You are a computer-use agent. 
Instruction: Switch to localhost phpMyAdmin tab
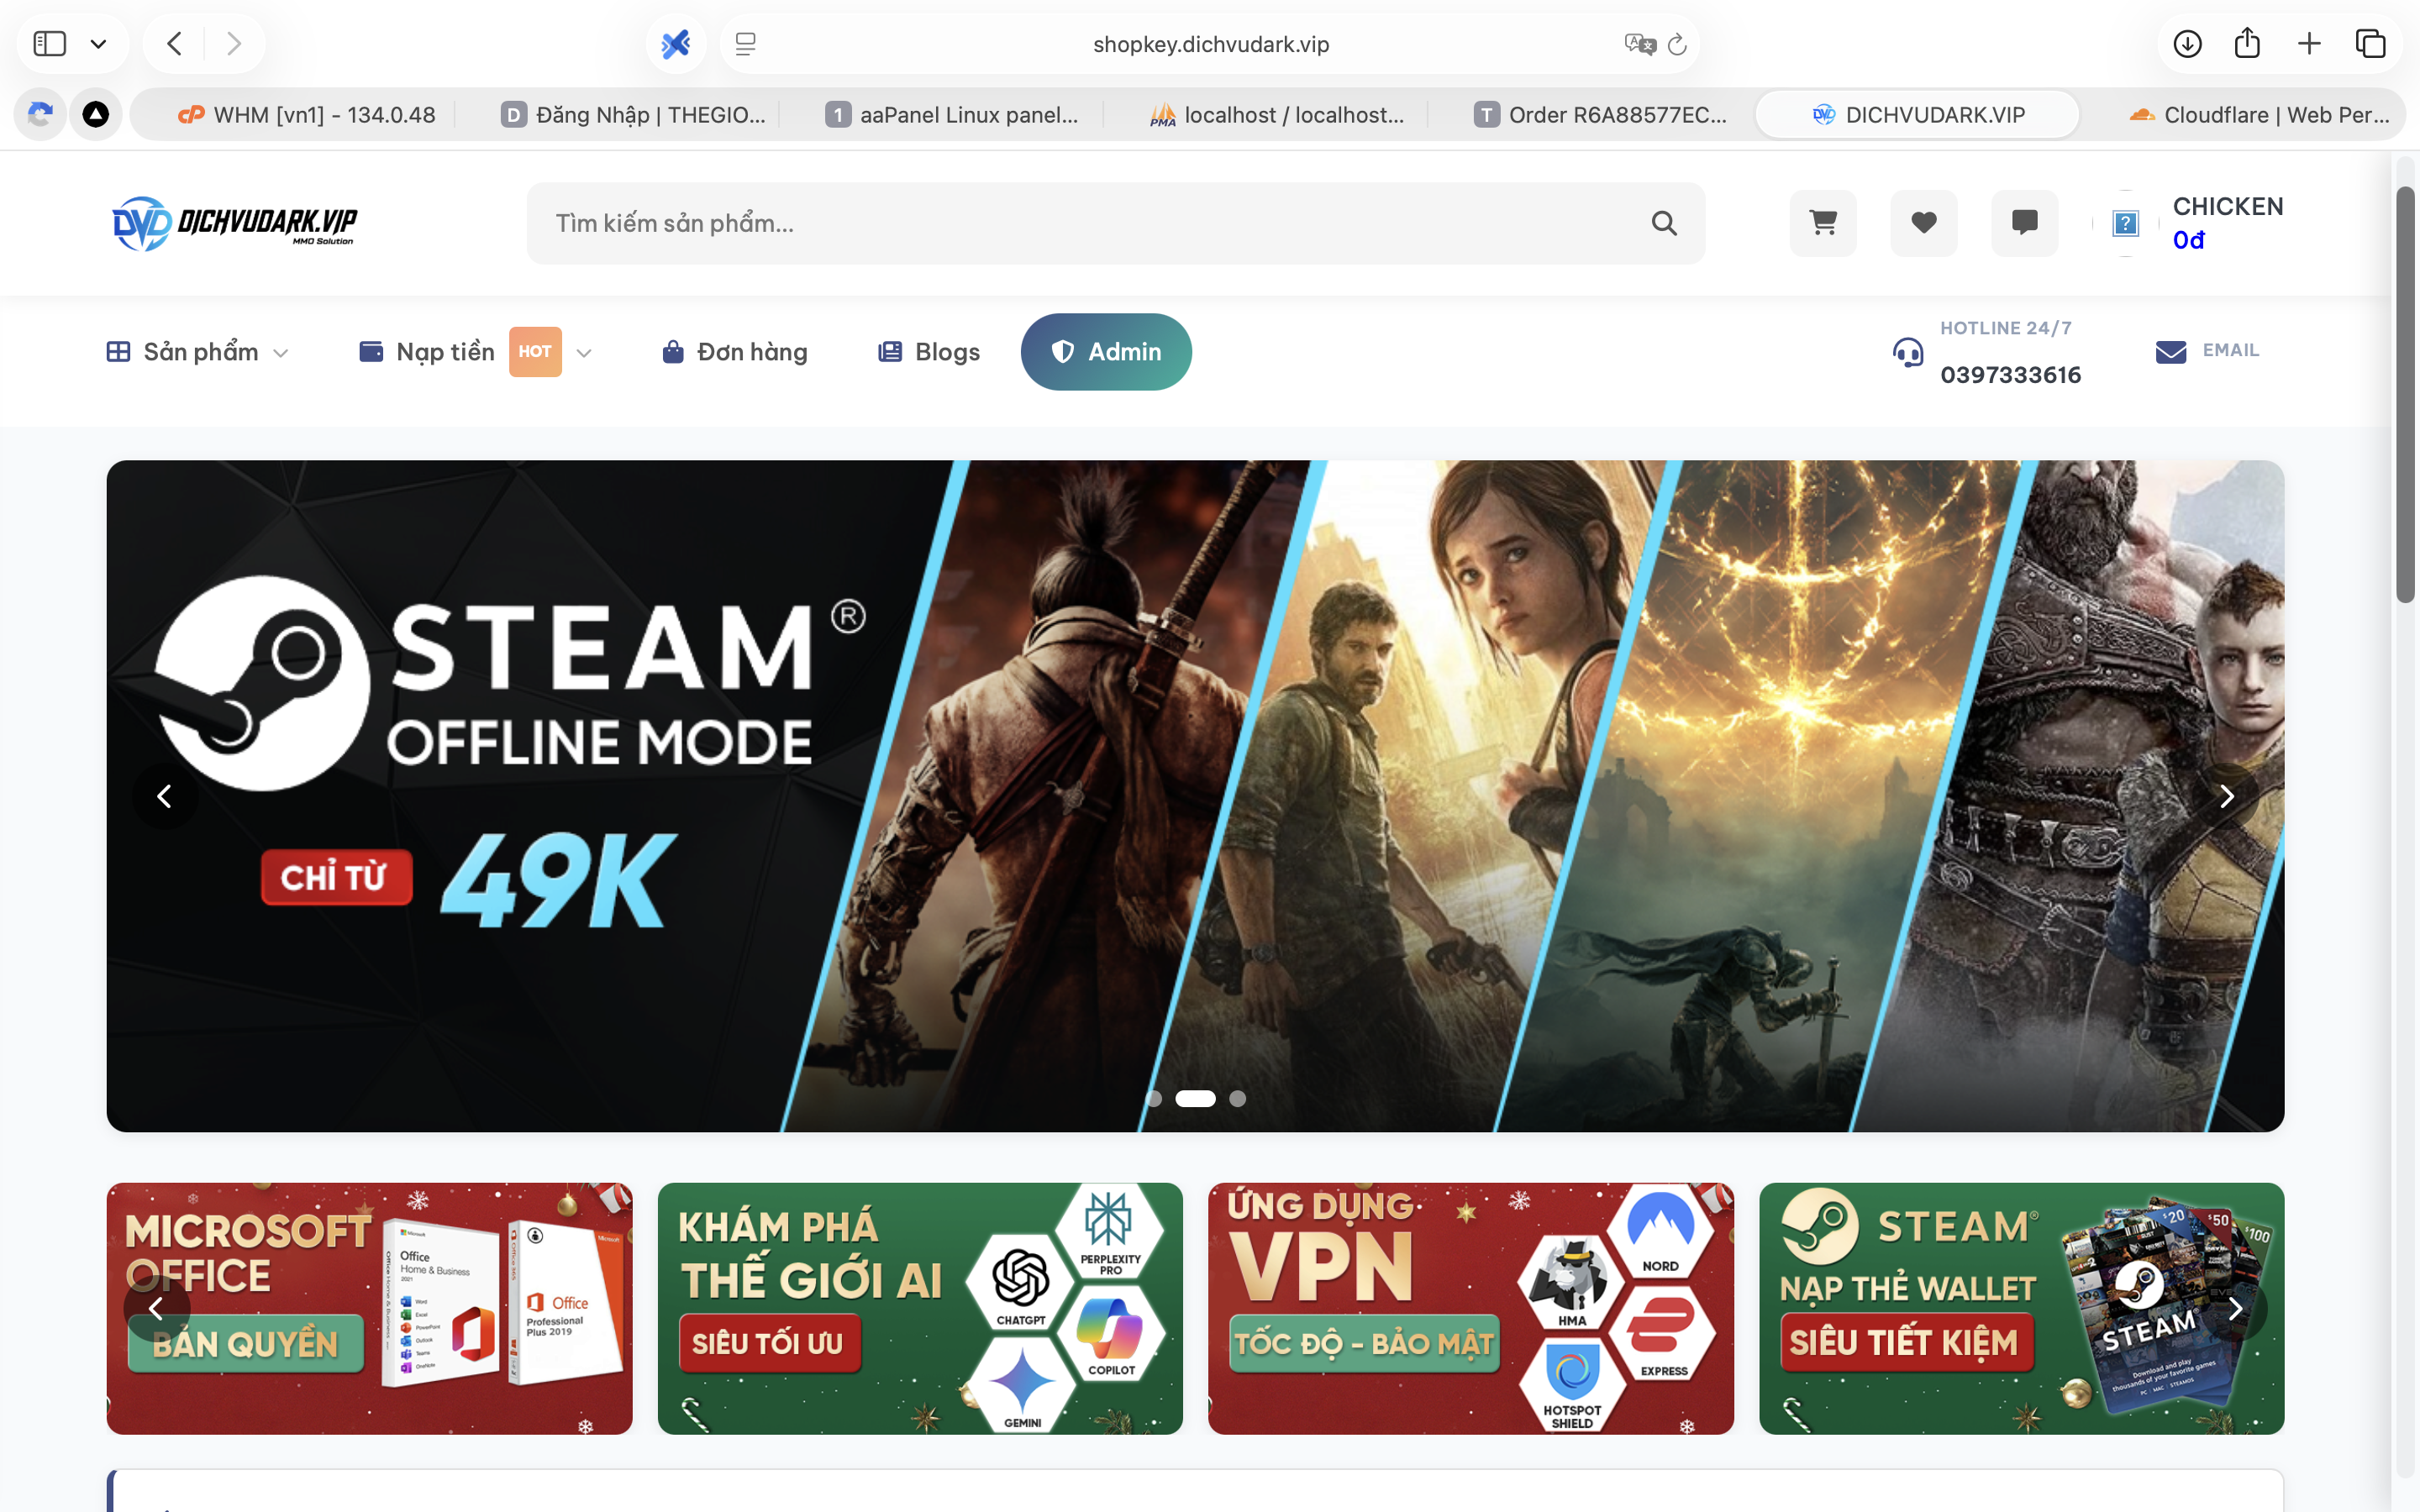point(1276,115)
